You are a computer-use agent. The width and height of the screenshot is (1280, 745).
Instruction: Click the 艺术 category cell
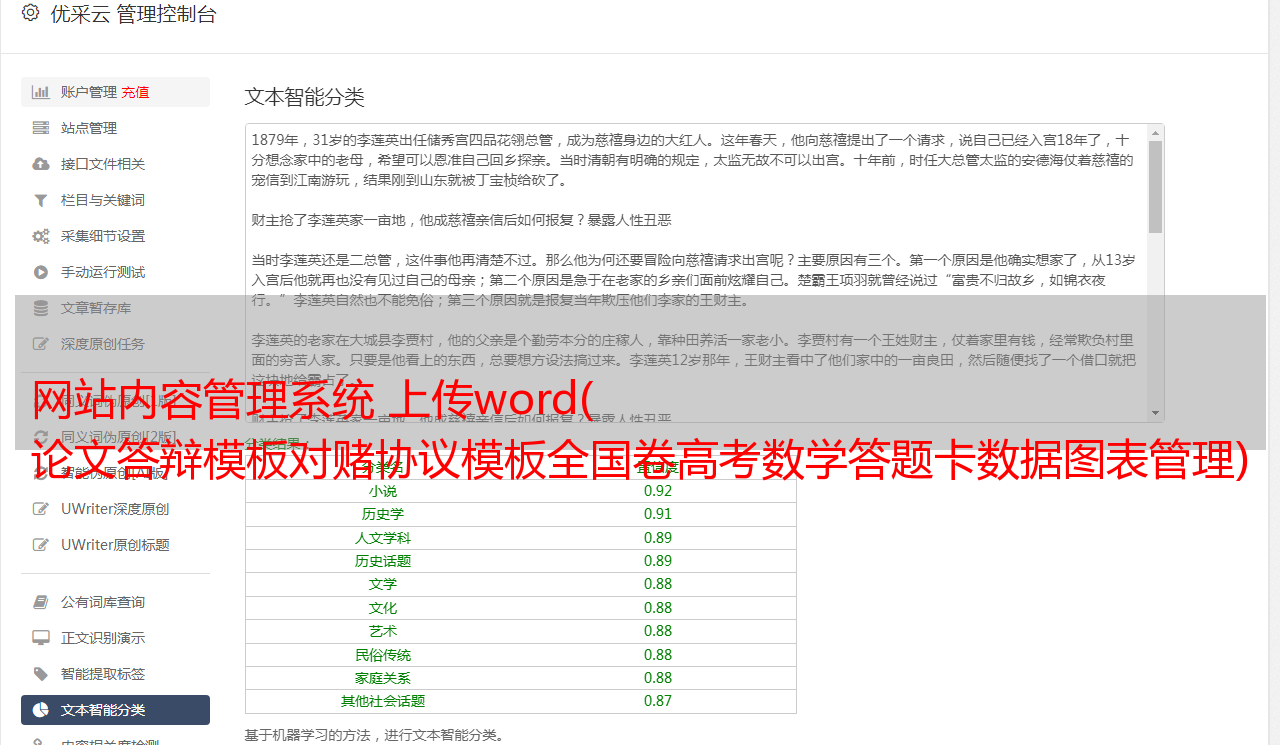(383, 631)
